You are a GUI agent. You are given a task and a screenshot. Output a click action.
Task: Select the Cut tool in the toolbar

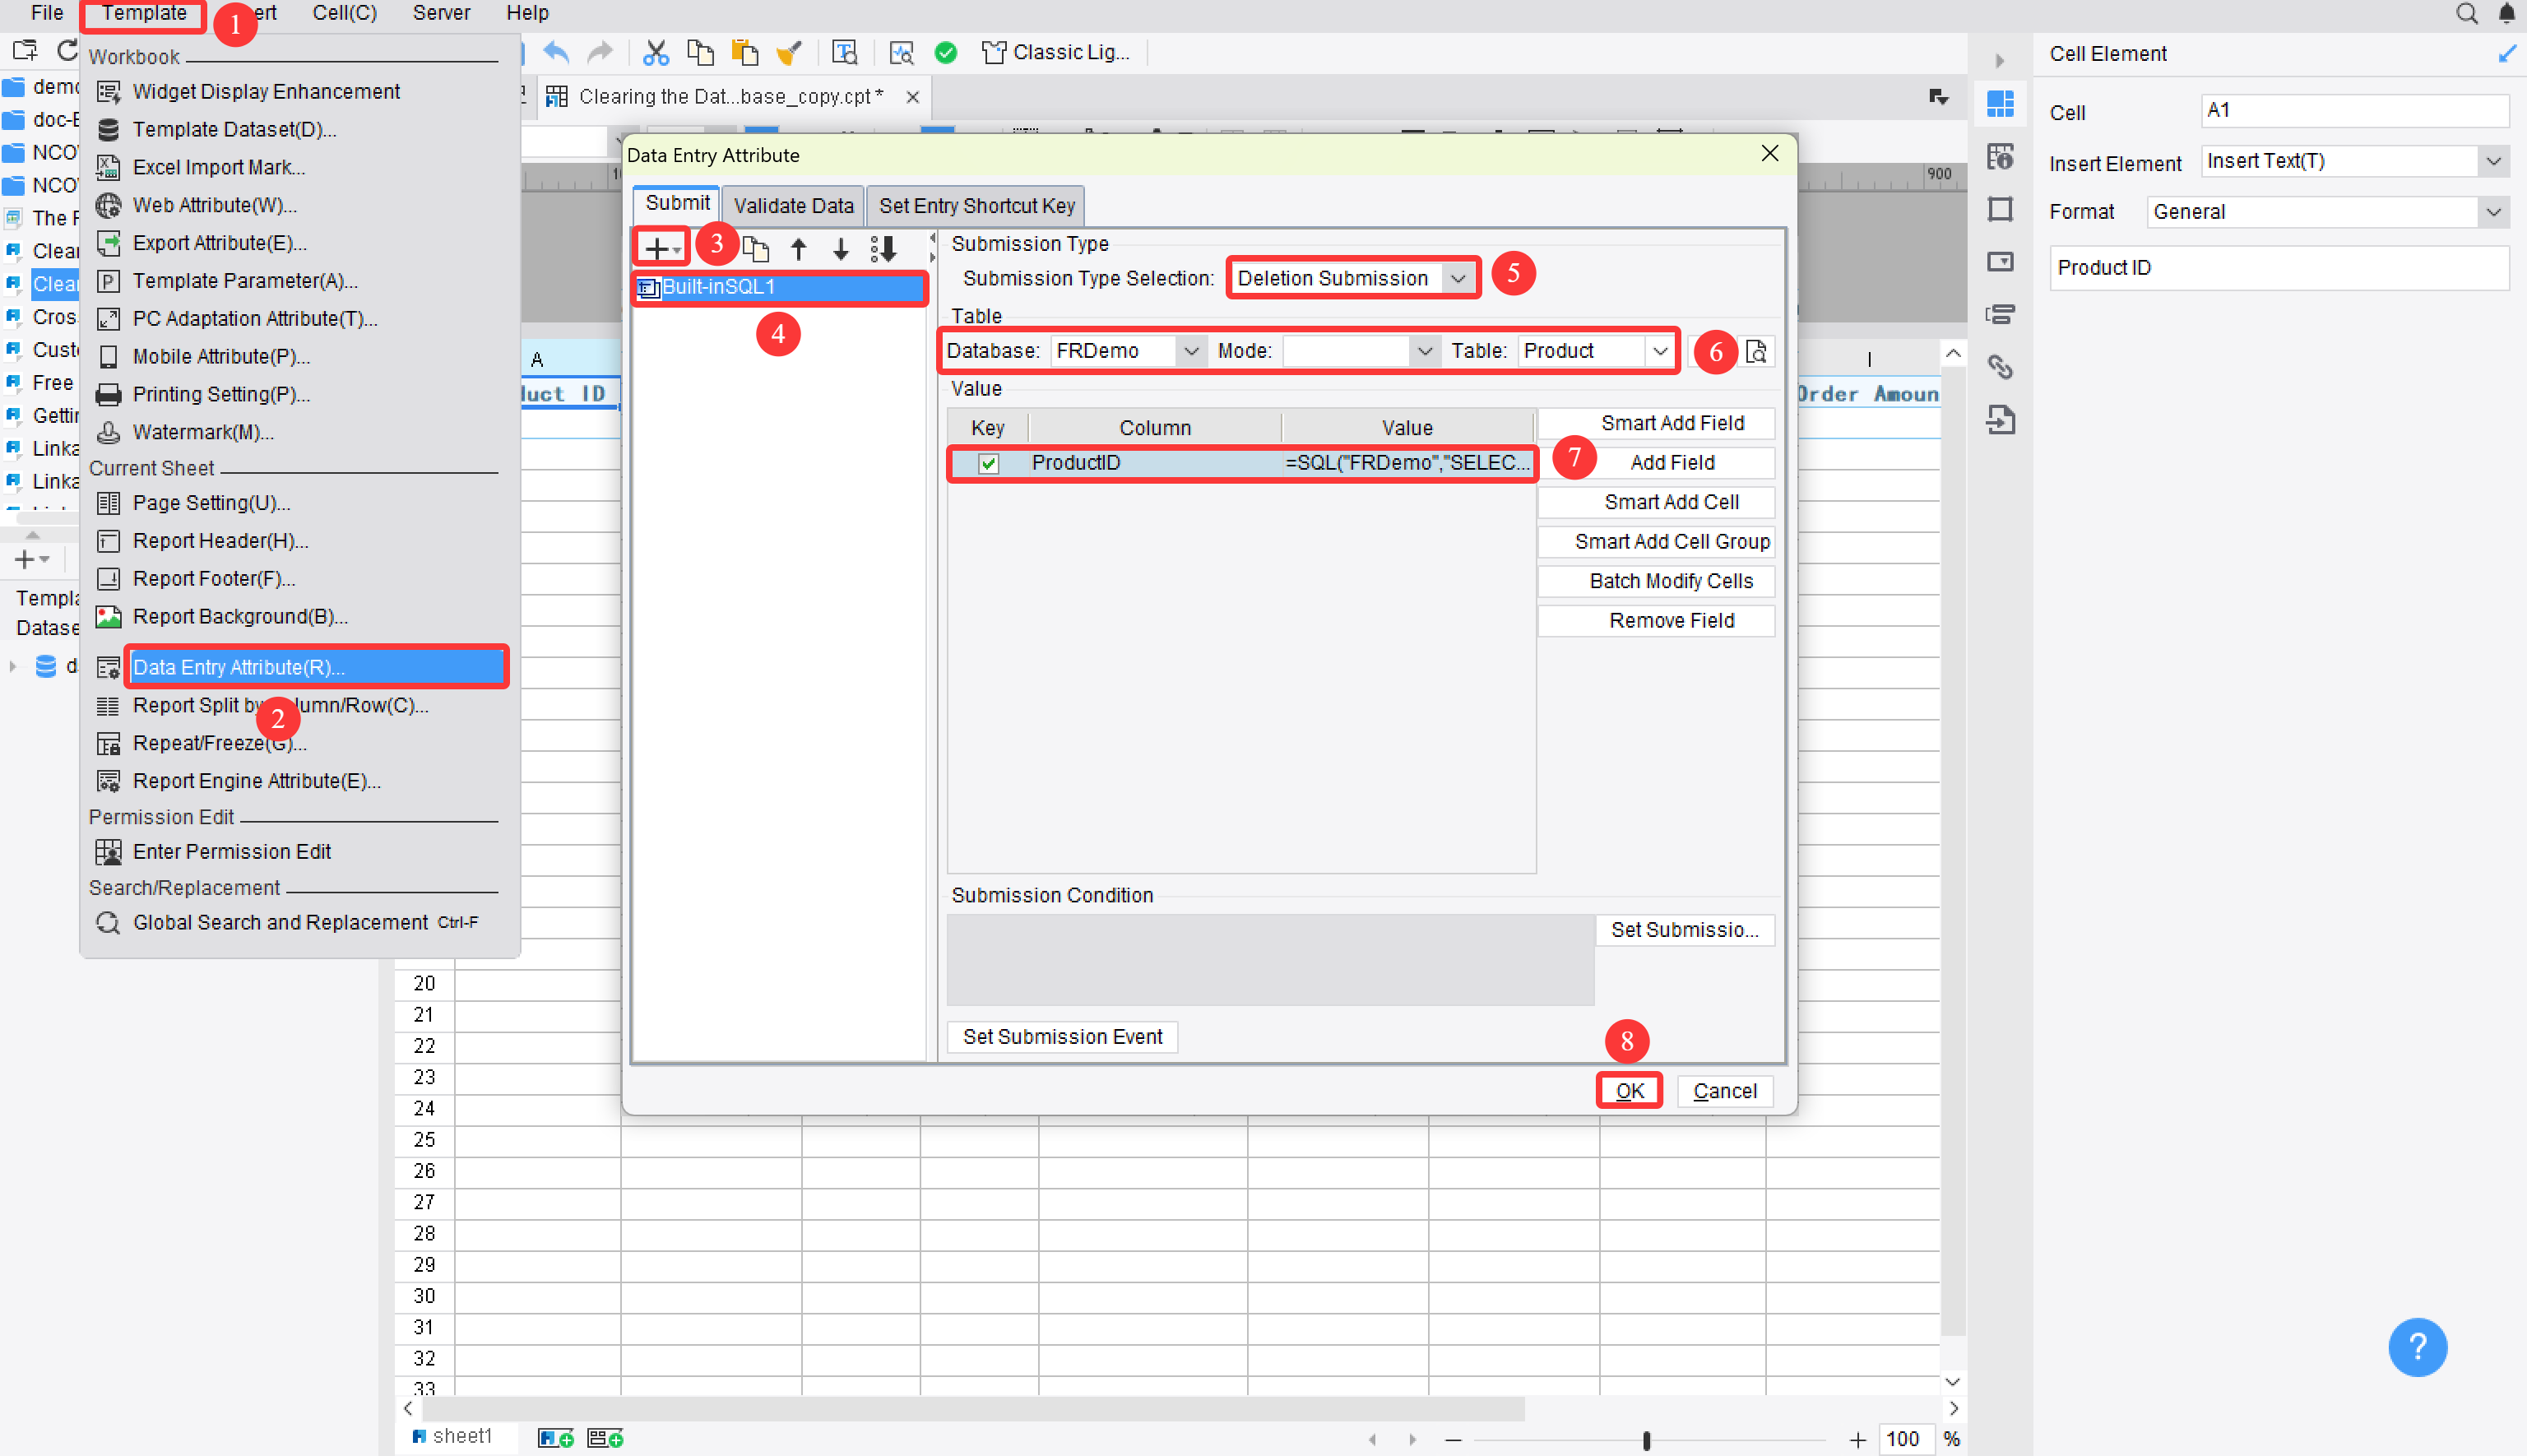tap(656, 52)
